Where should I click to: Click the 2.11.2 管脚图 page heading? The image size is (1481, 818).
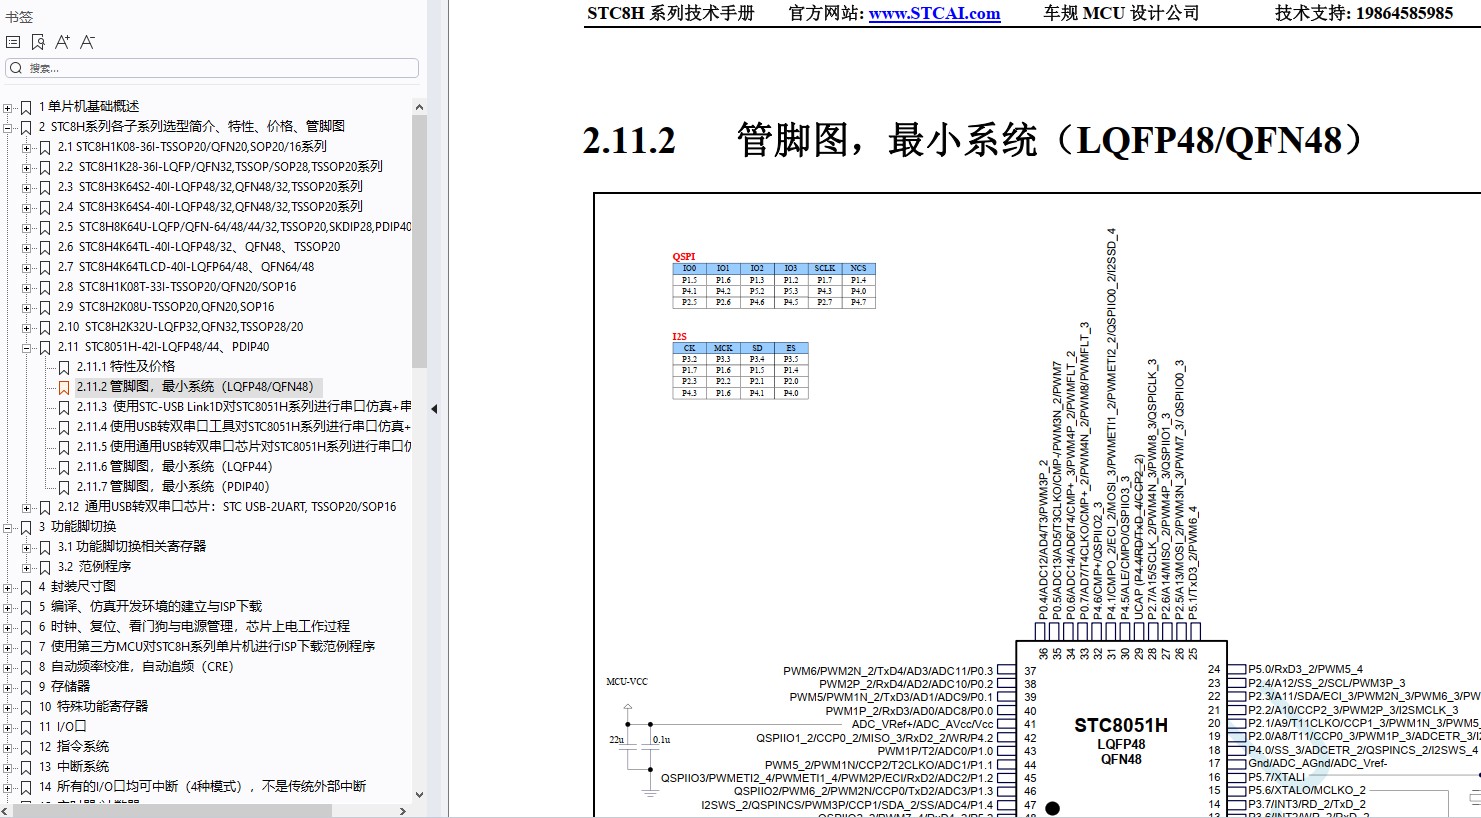[x=973, y=140]
